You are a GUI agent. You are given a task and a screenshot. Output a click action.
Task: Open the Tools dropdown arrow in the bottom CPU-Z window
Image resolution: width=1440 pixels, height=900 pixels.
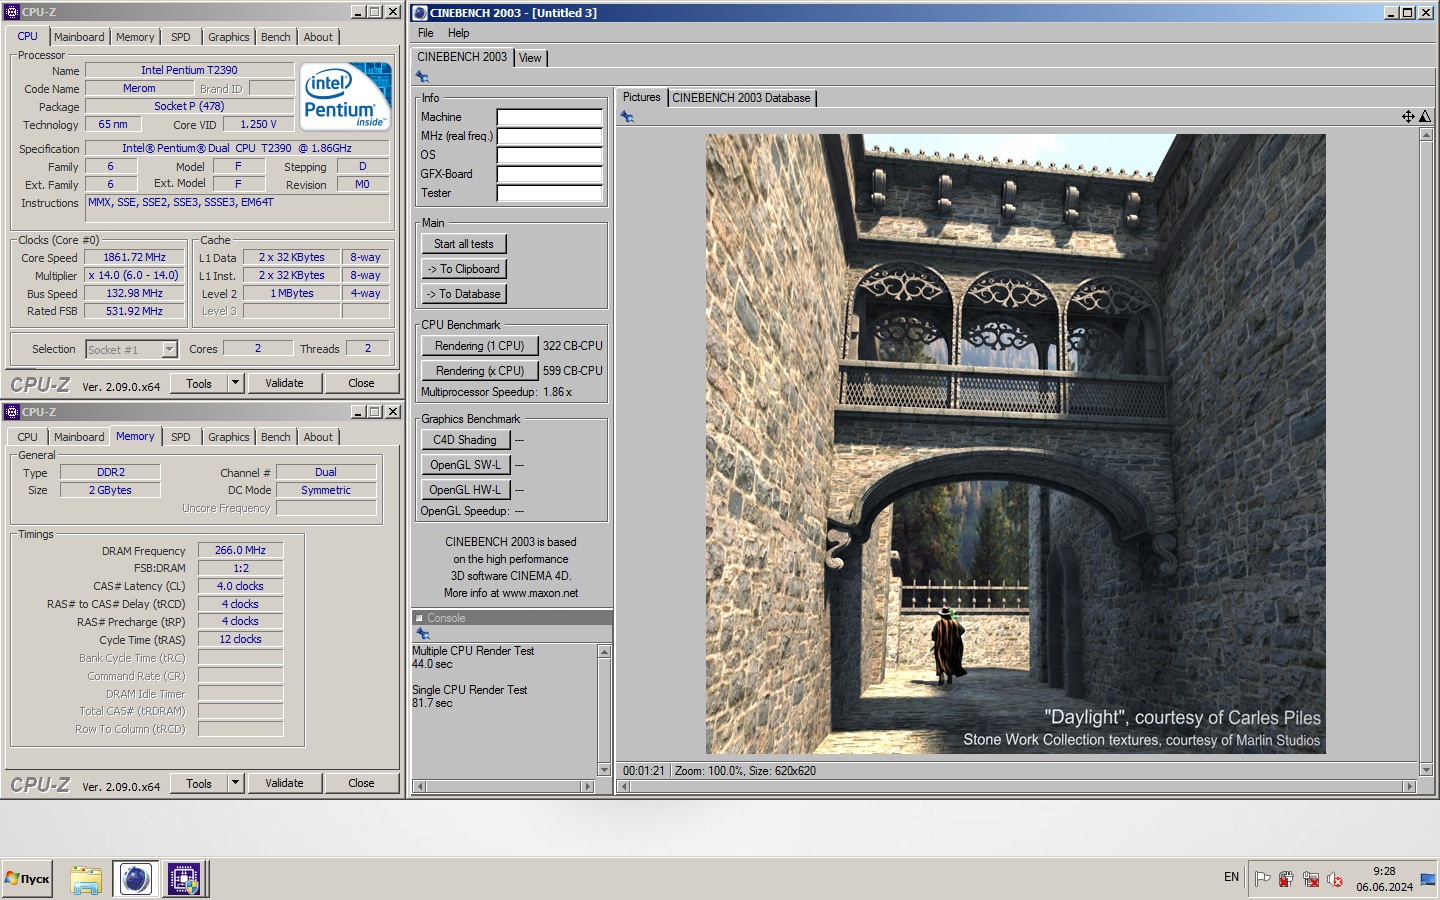pyautogui.click(x=235, y=783)
